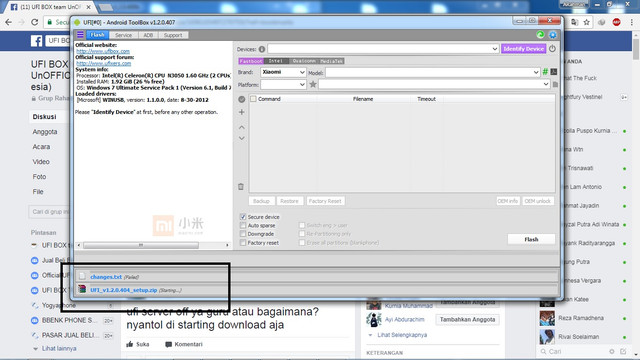Image resolution: width=640 pixels, height=360 pixels.
Task: Click the check-all circle icon left of command list
Action: click(x=242, y=99)
